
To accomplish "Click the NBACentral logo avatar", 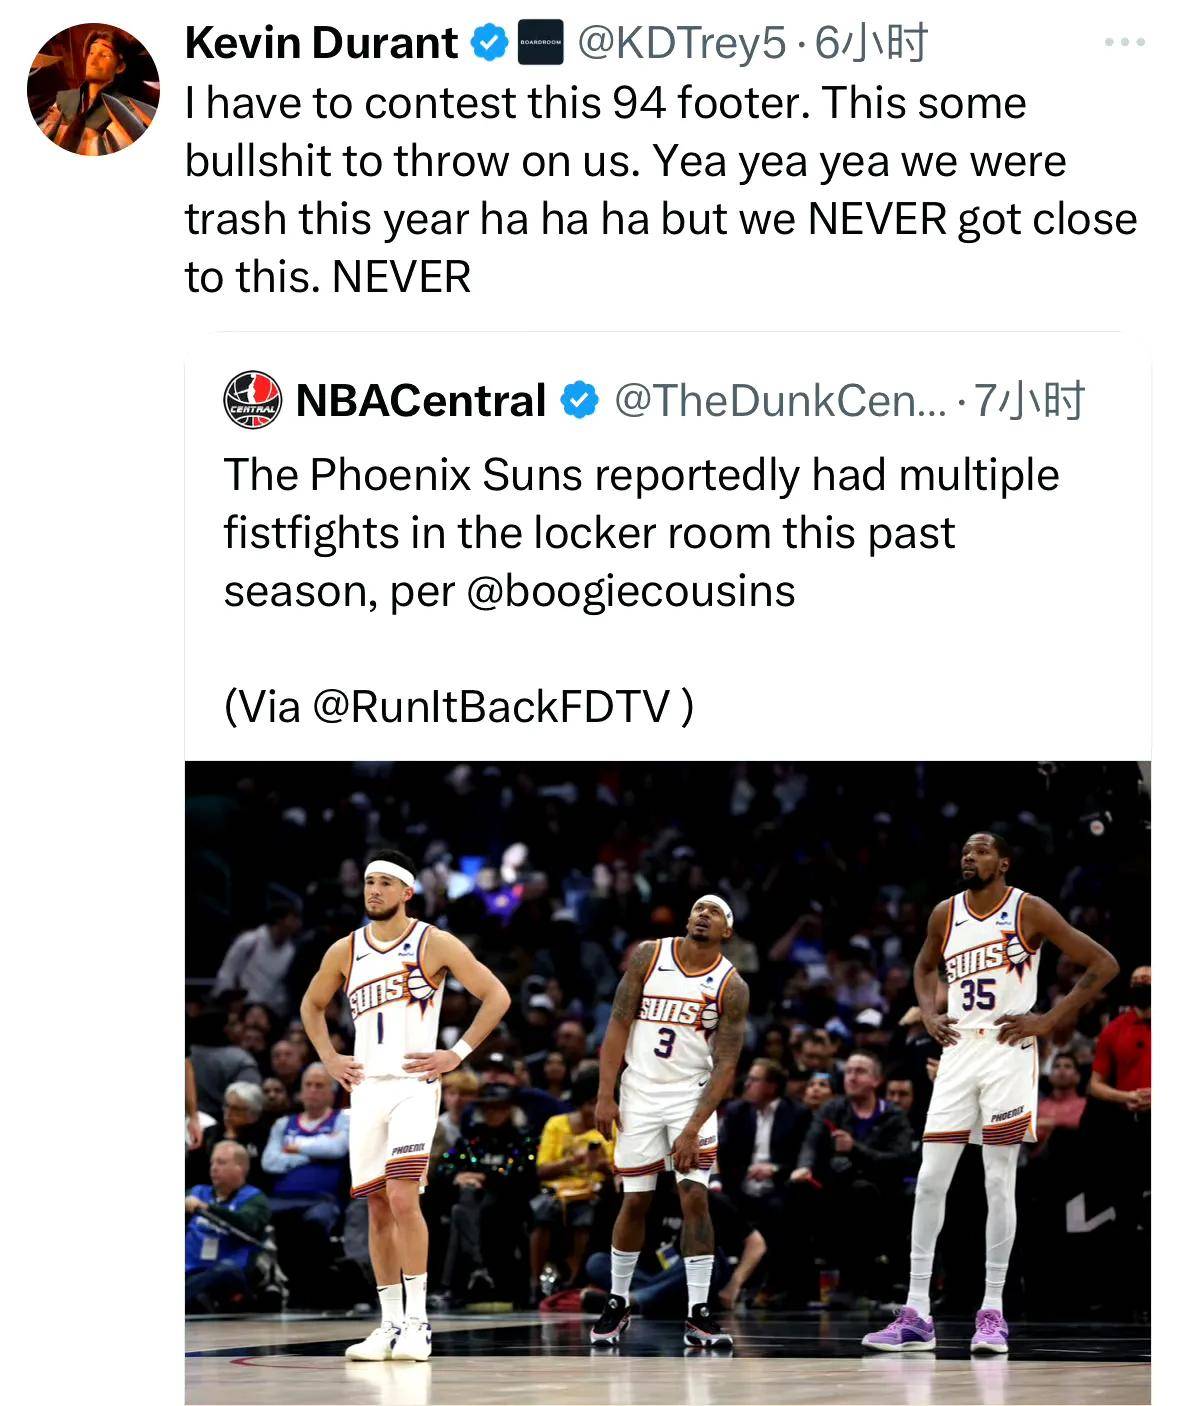I will (x=252, y=400).
